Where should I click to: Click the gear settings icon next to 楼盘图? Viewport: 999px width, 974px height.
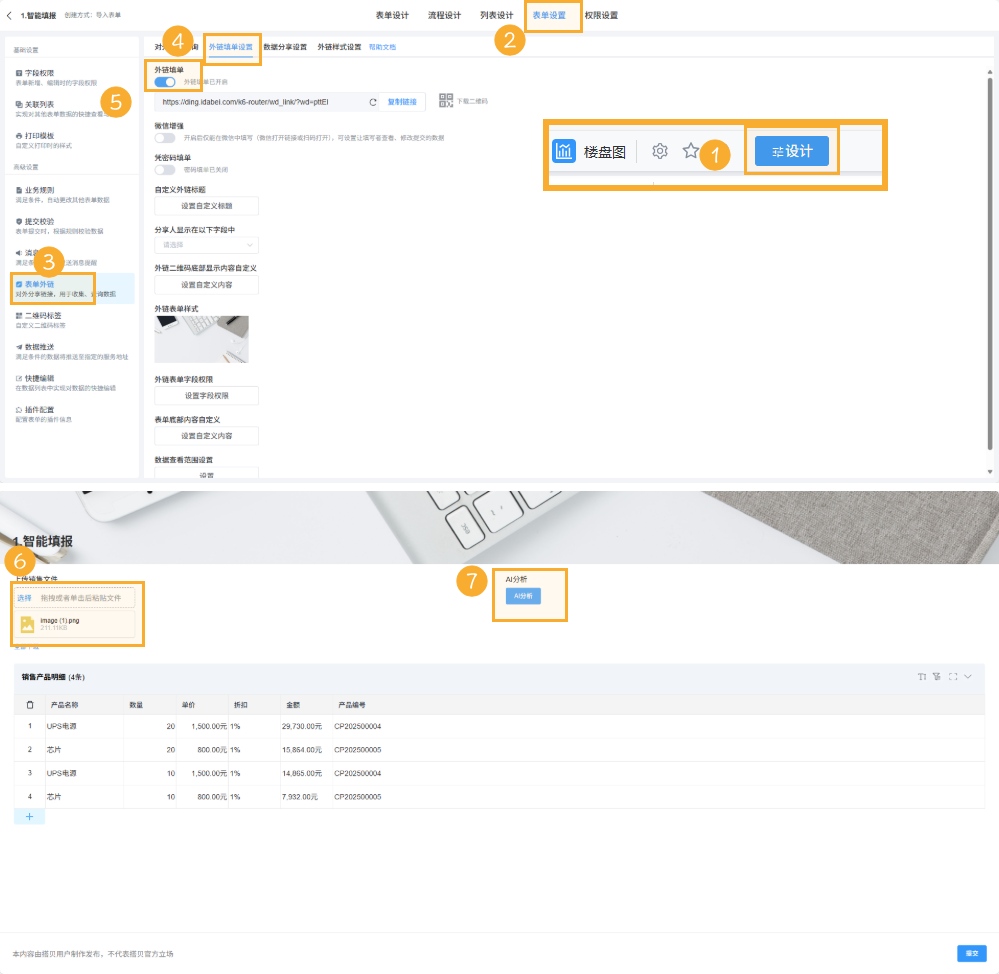coord(660,151)
